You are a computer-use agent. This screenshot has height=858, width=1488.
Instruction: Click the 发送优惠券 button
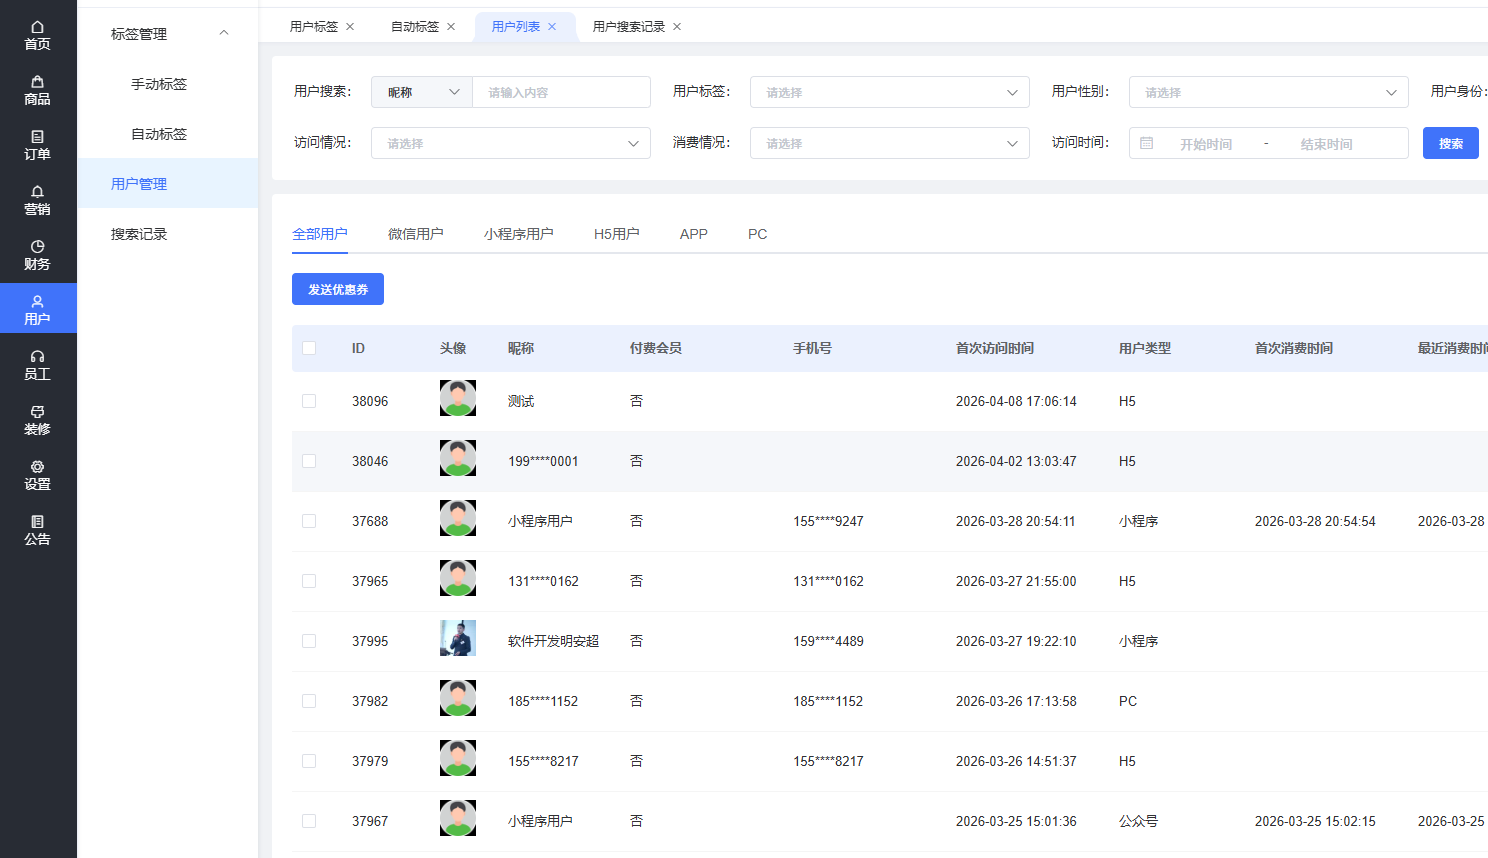click(338, 289)
